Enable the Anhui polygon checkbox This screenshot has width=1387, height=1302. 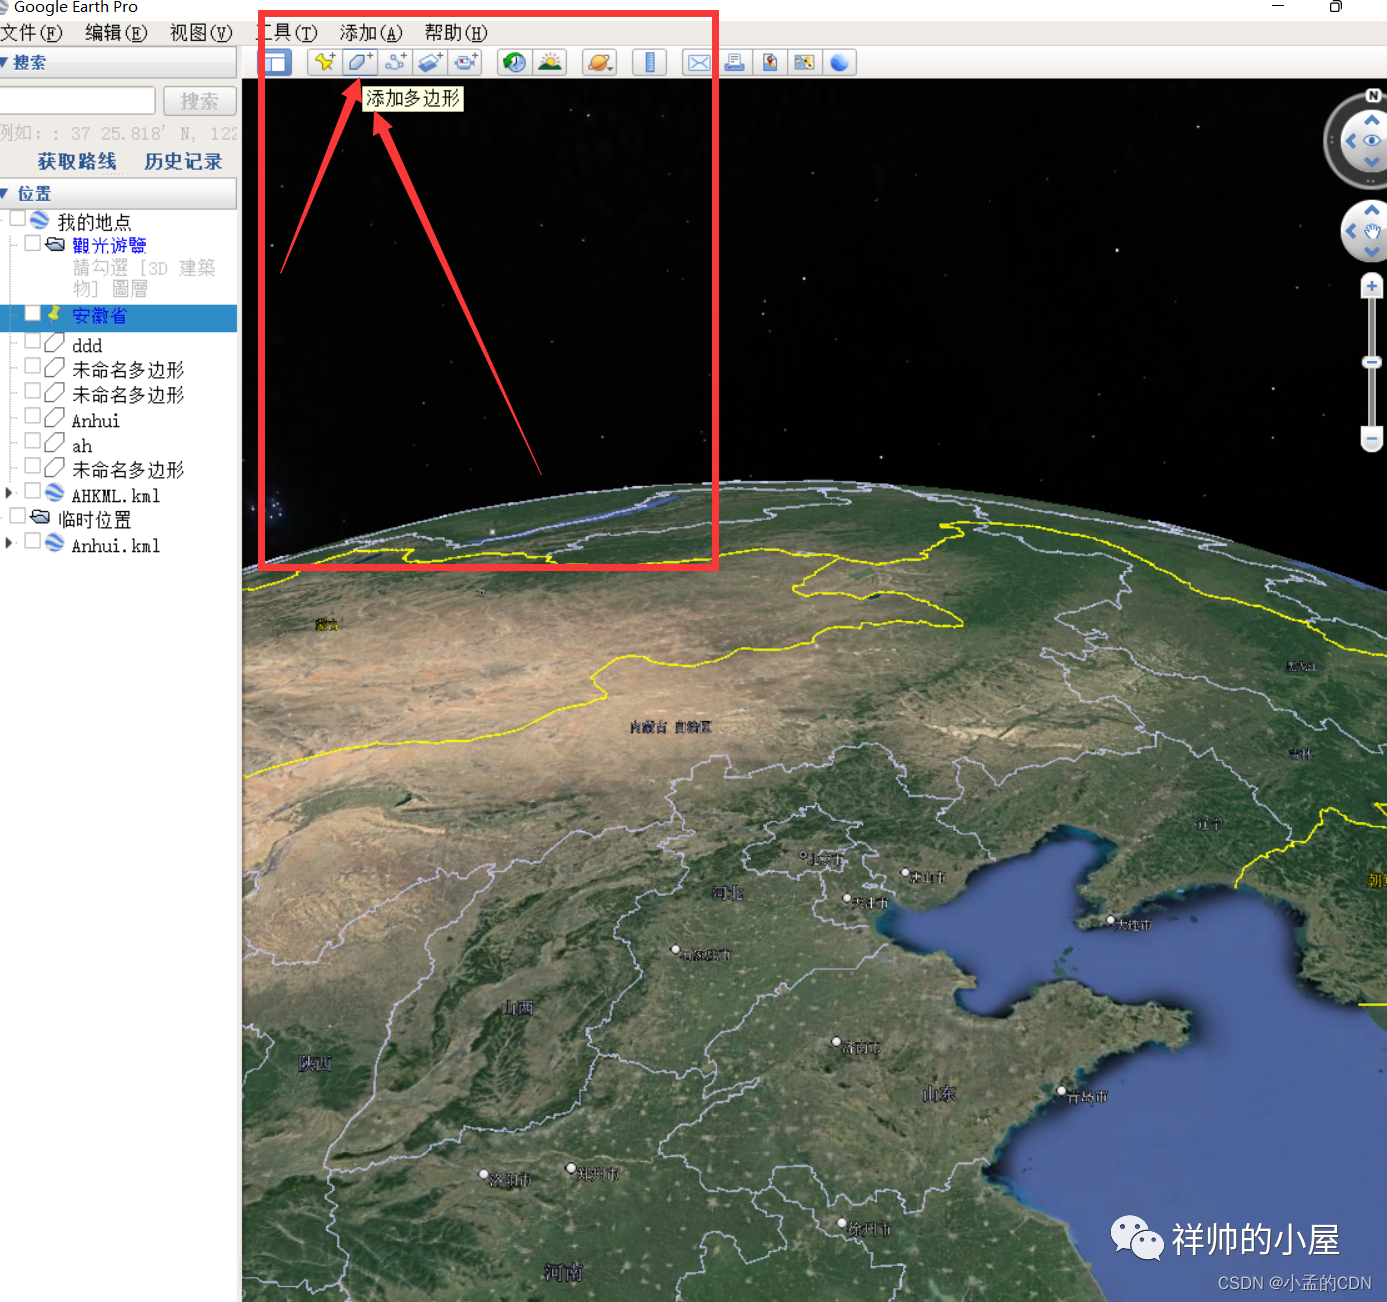point(33,416)
